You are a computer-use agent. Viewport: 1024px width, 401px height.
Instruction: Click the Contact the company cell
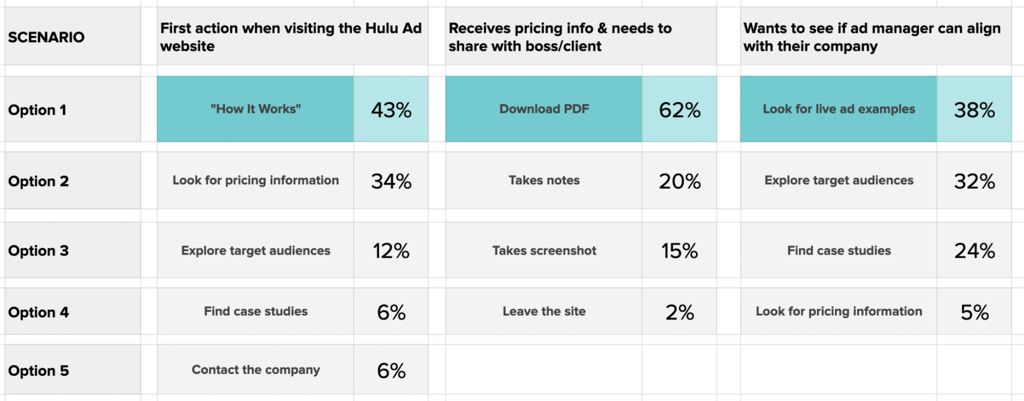255,370
